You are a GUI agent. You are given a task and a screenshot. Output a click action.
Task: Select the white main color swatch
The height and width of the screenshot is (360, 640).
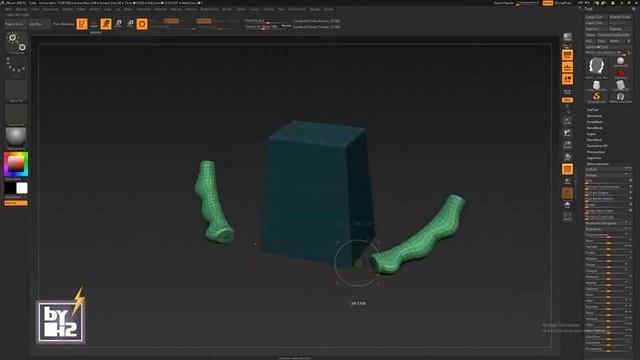pyautogui.click(x=22, y=188)
